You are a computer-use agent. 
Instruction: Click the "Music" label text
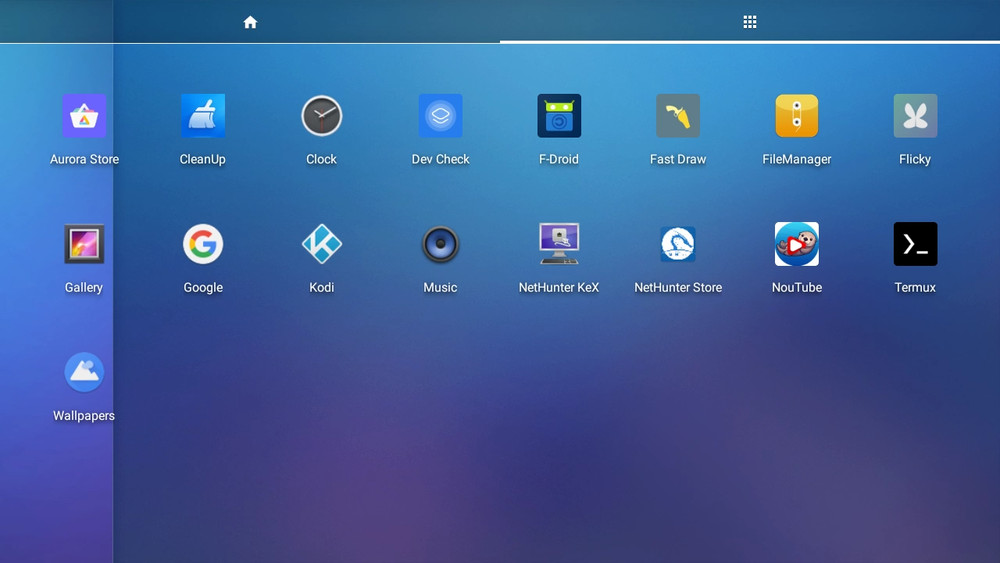coord(440,288)
